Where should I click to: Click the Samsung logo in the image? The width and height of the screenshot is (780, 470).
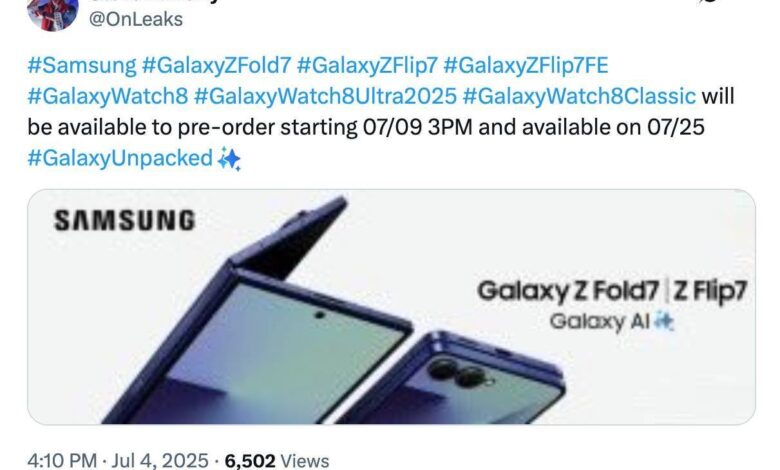124,219
